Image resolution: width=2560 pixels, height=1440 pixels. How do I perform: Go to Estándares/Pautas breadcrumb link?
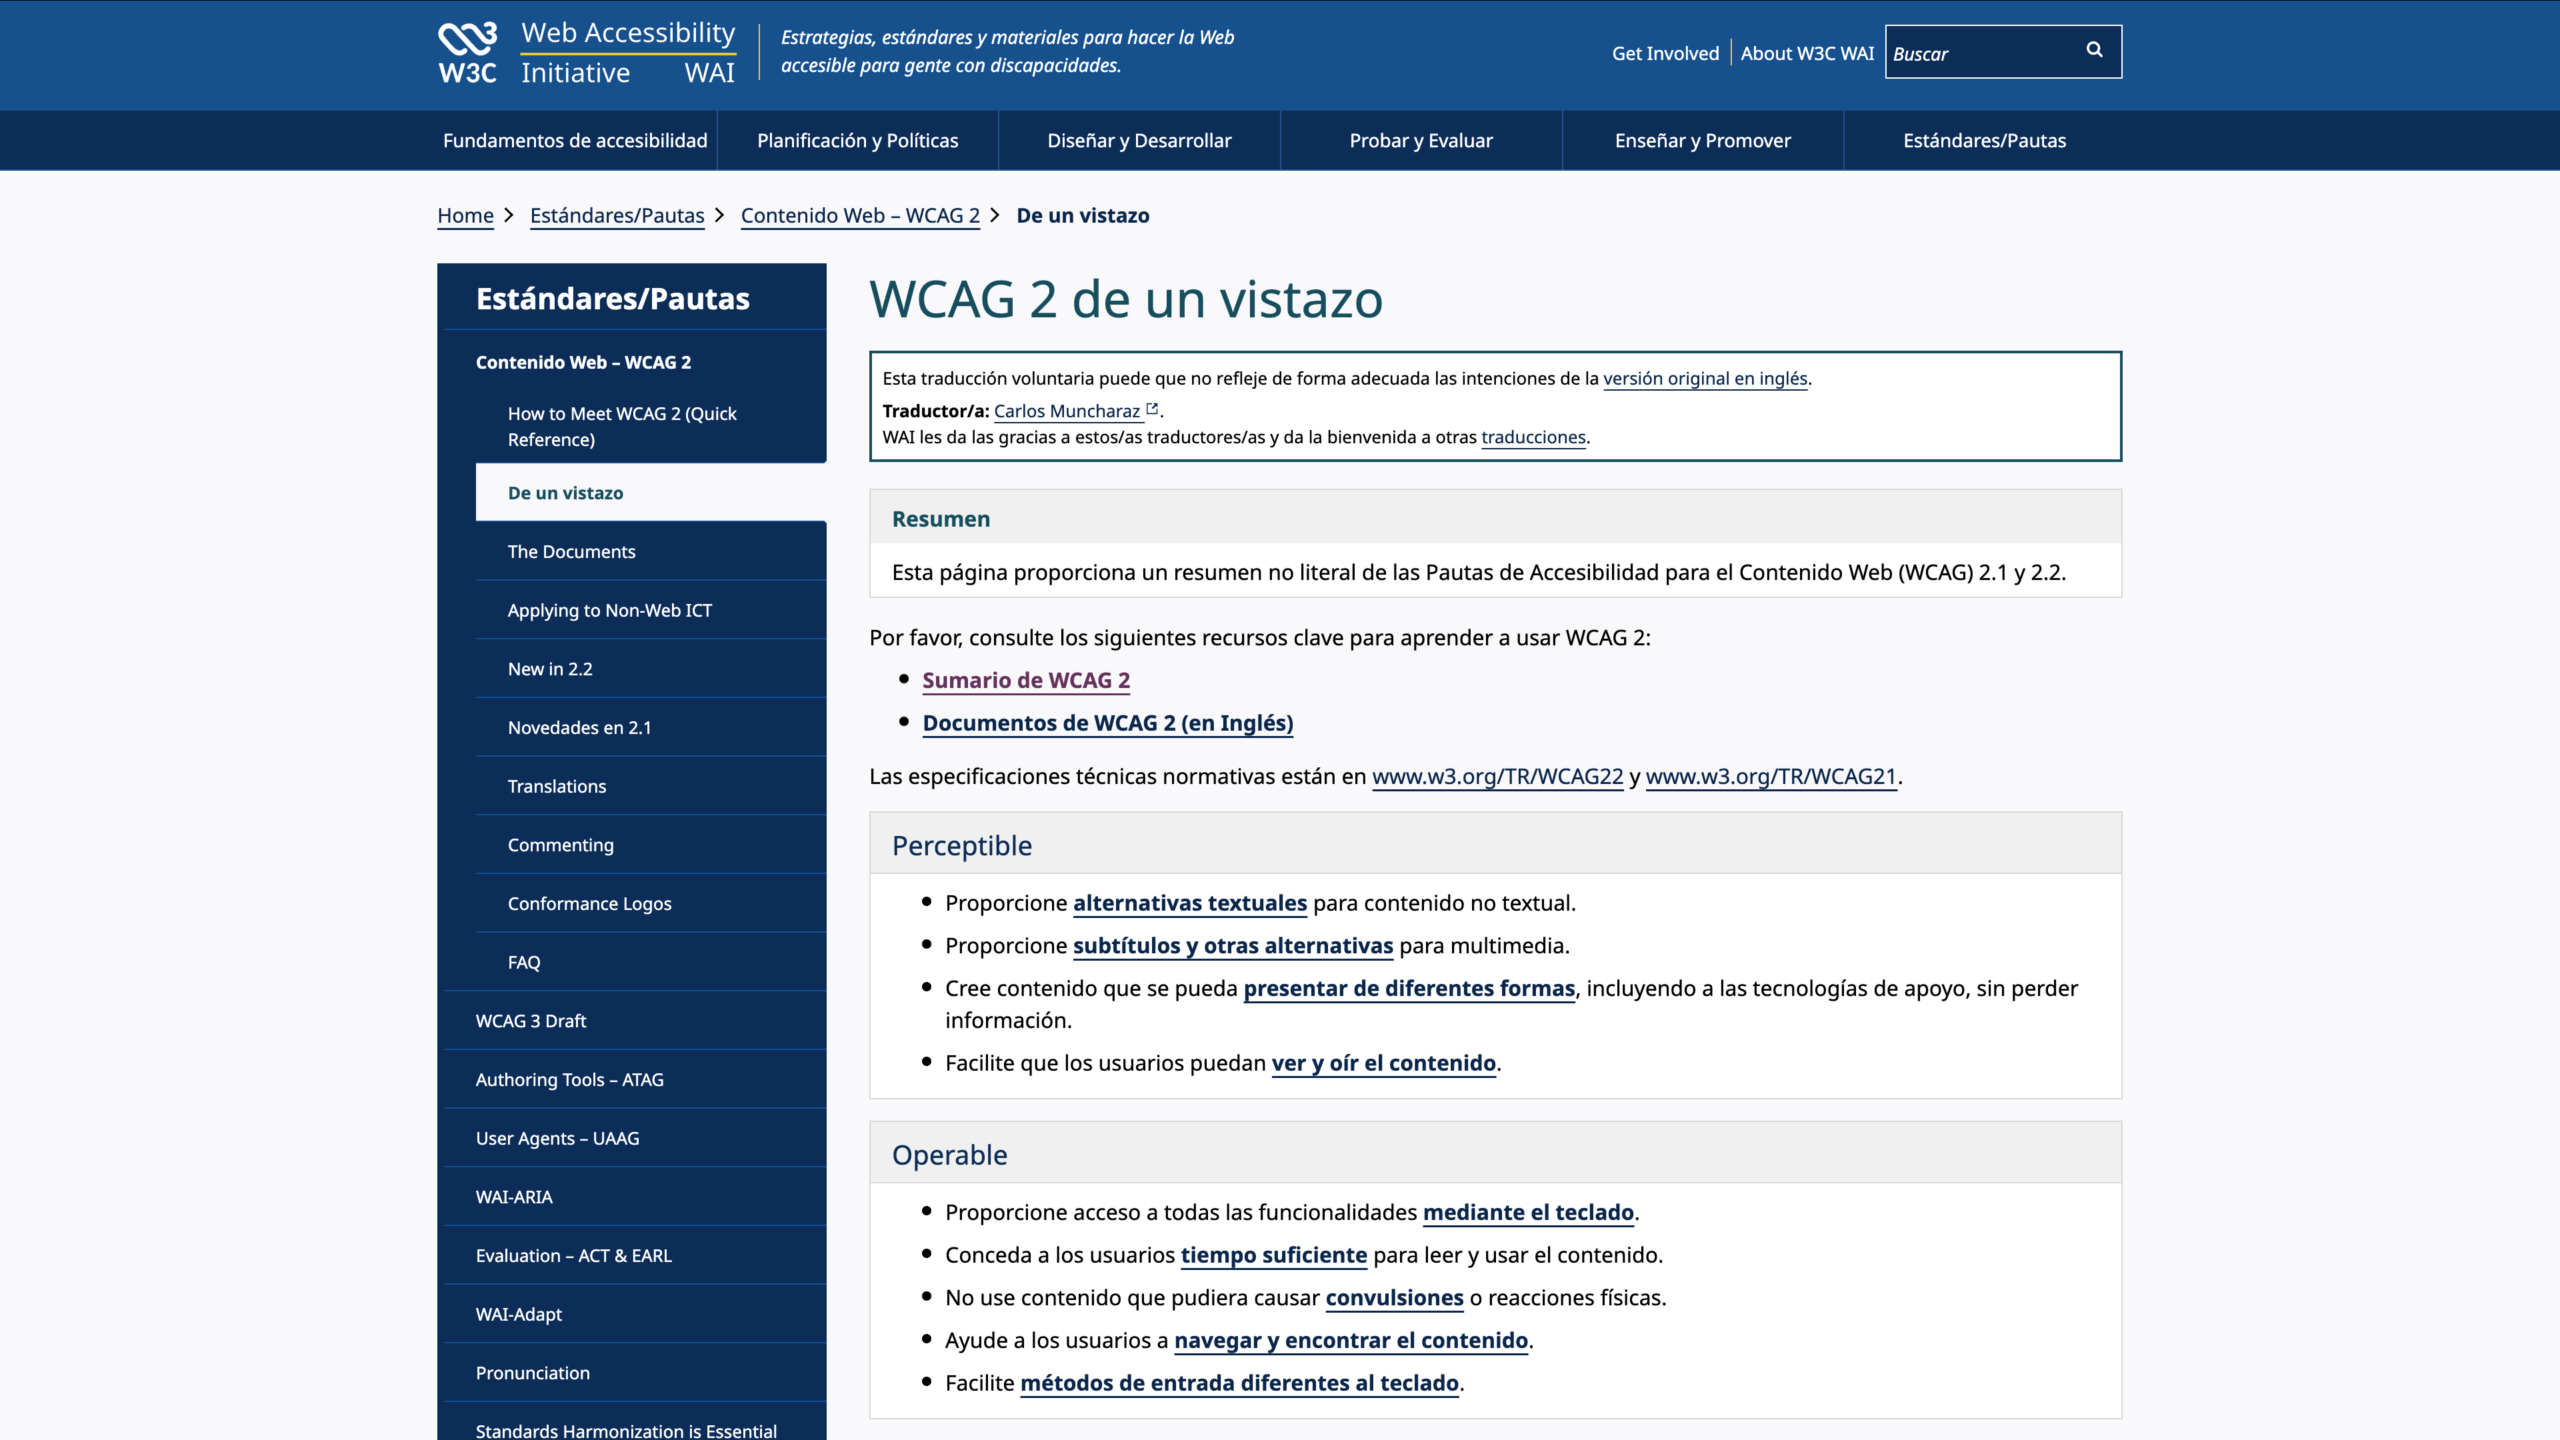click(617, 215)
